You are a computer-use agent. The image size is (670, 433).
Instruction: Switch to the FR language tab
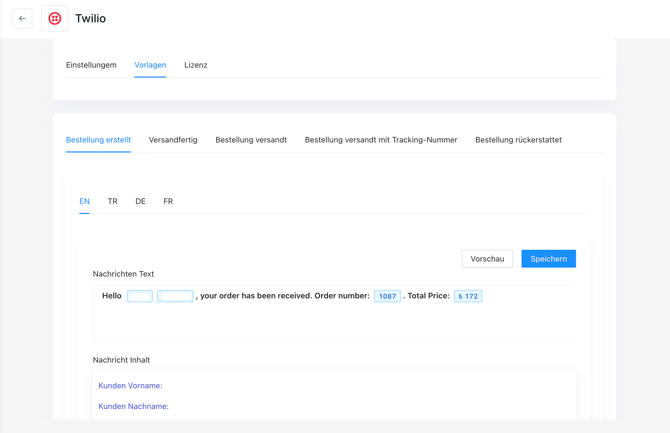168,201
